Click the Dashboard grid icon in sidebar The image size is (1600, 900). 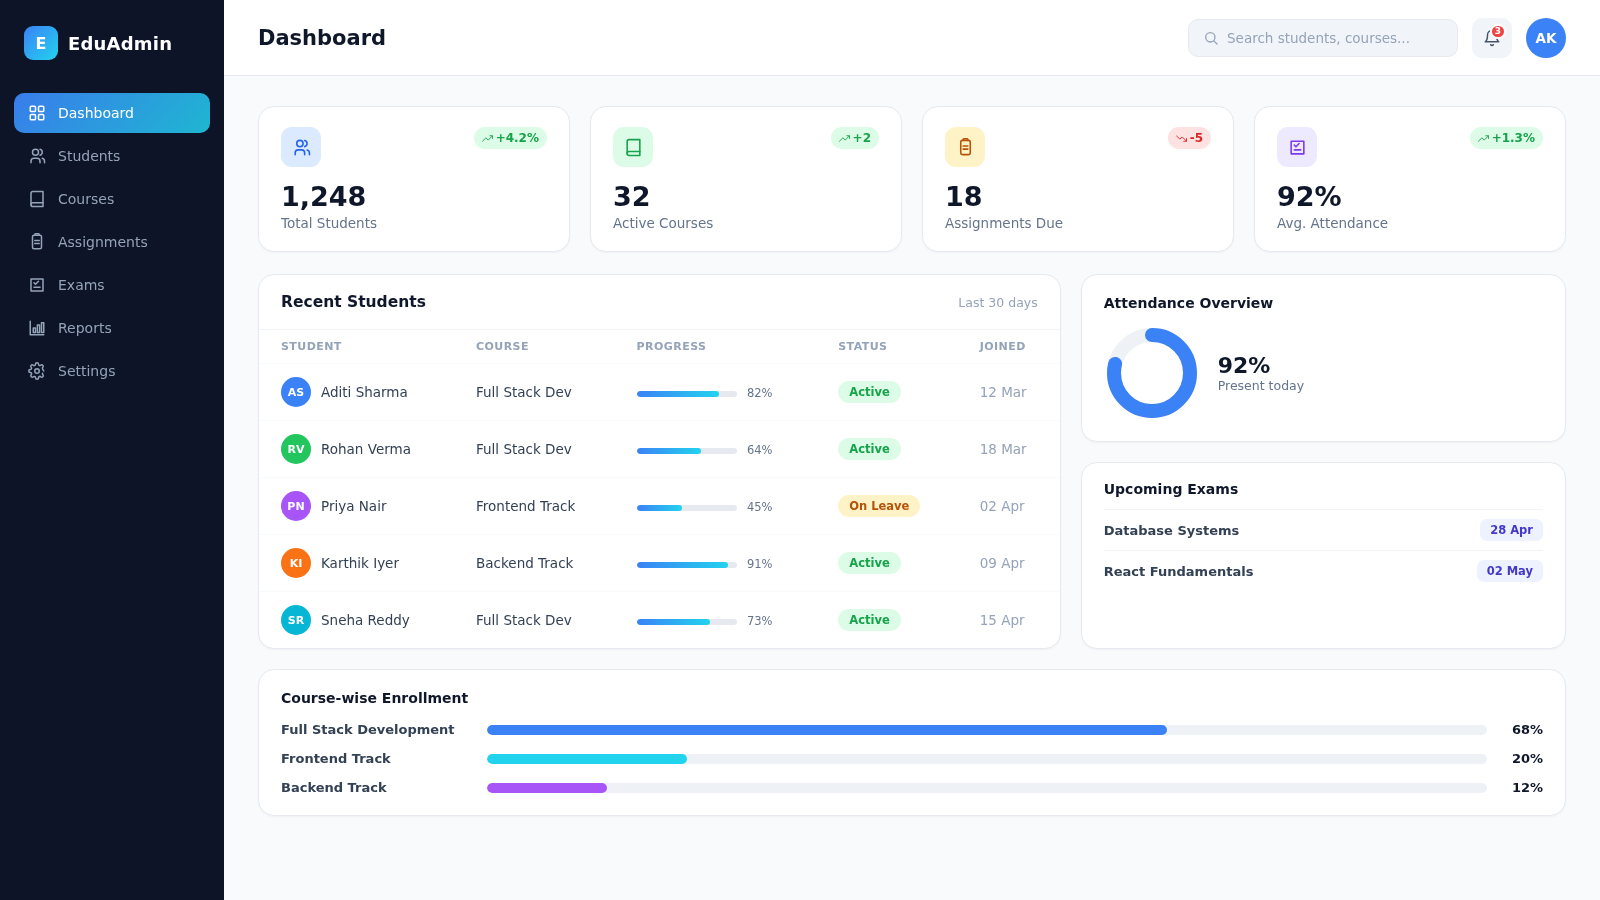(x=37, y=113)
